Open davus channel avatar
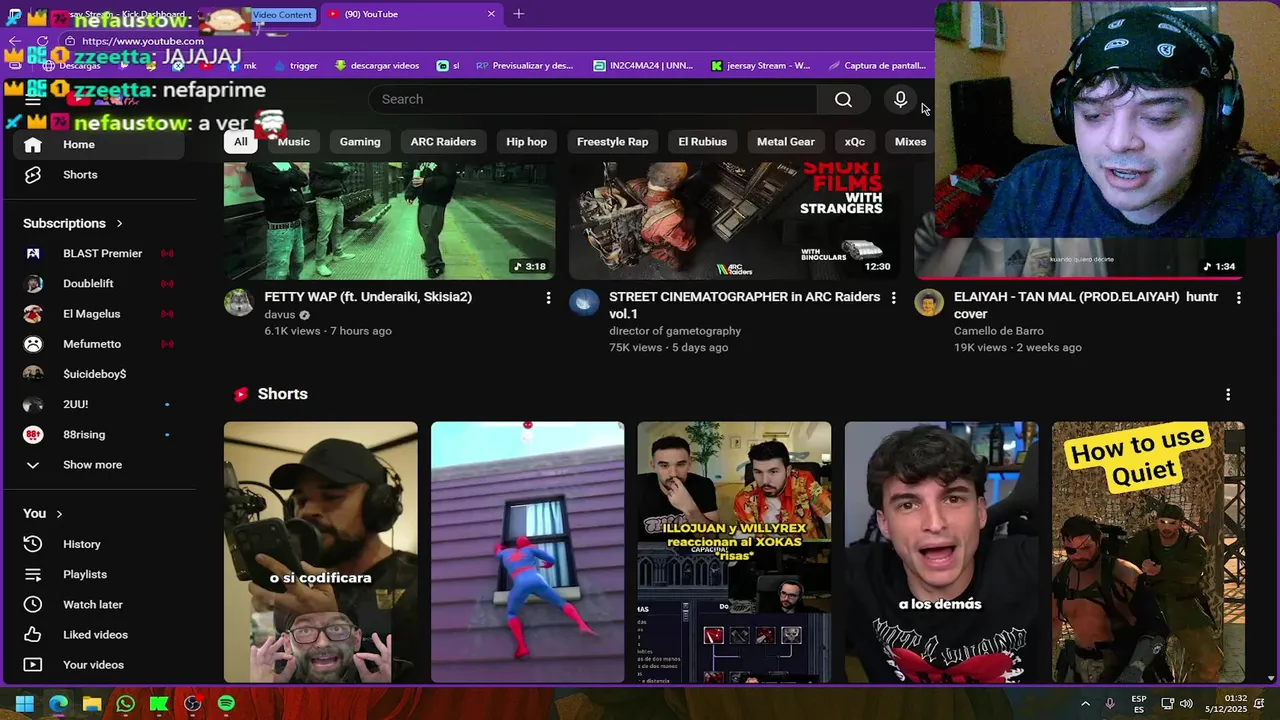The image size is (1280, 720). coord(238,302)
